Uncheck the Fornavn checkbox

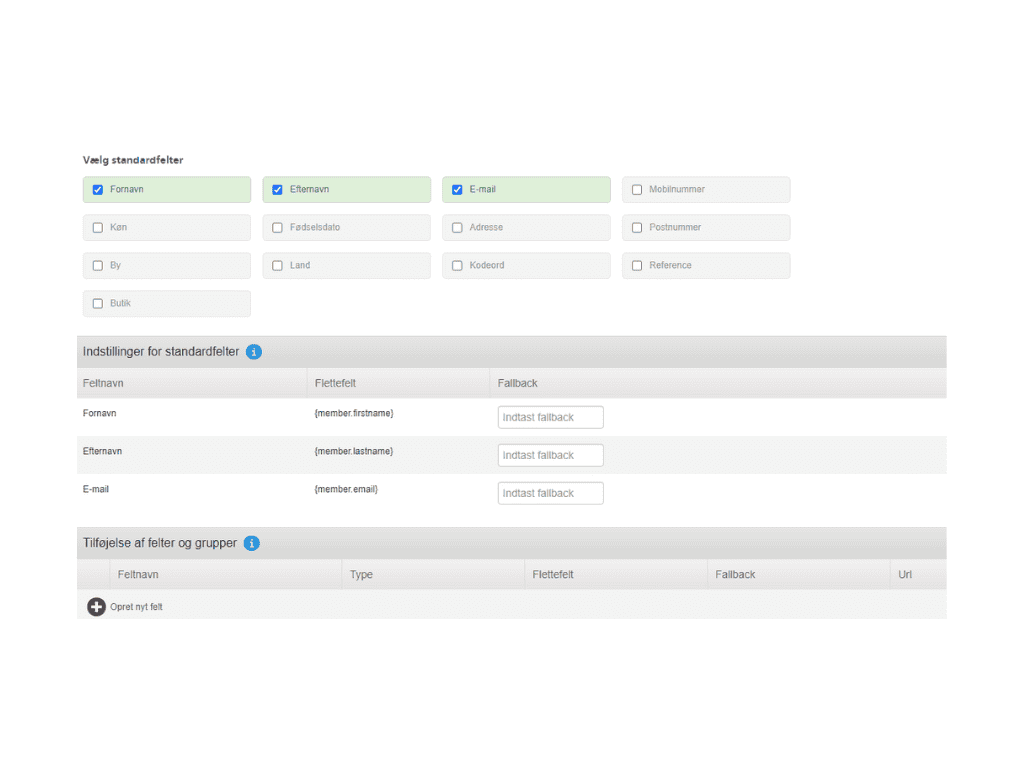(98, 190)
